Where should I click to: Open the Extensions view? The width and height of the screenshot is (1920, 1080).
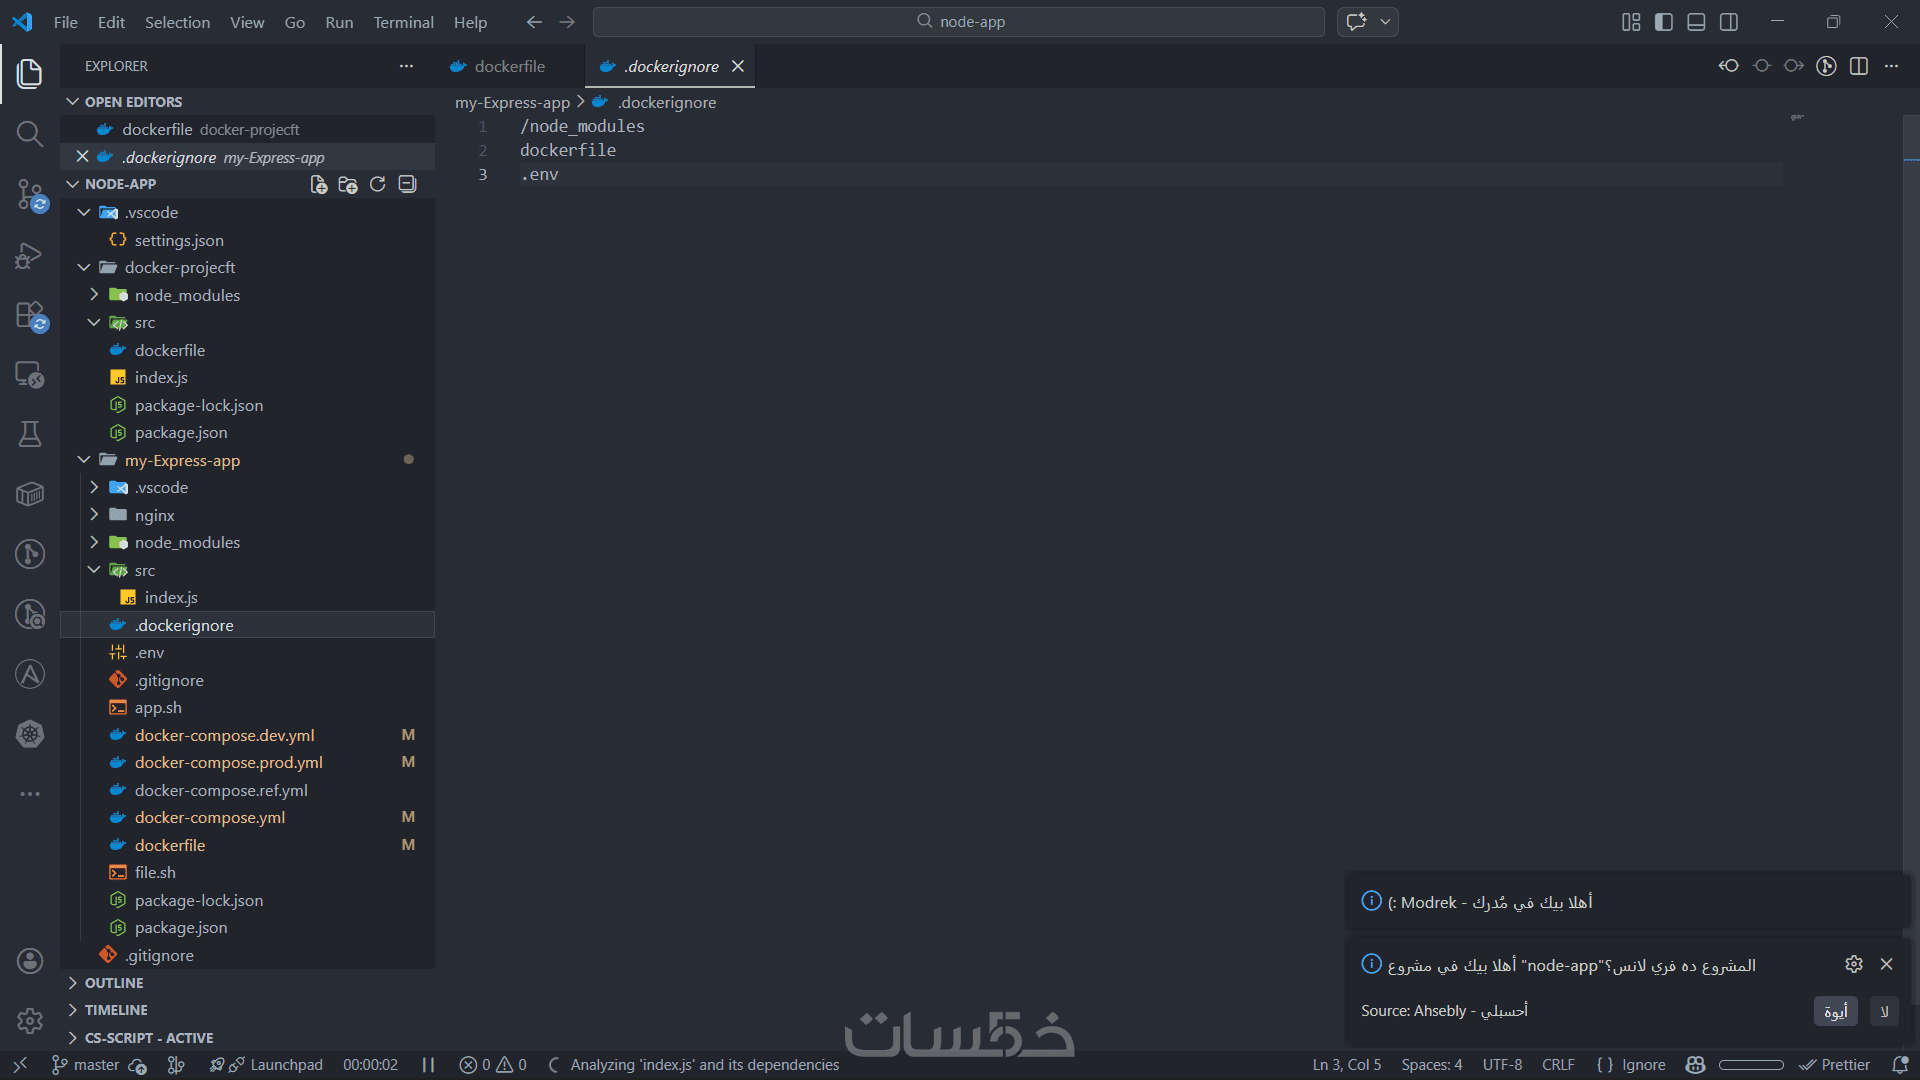click(30, 315)
